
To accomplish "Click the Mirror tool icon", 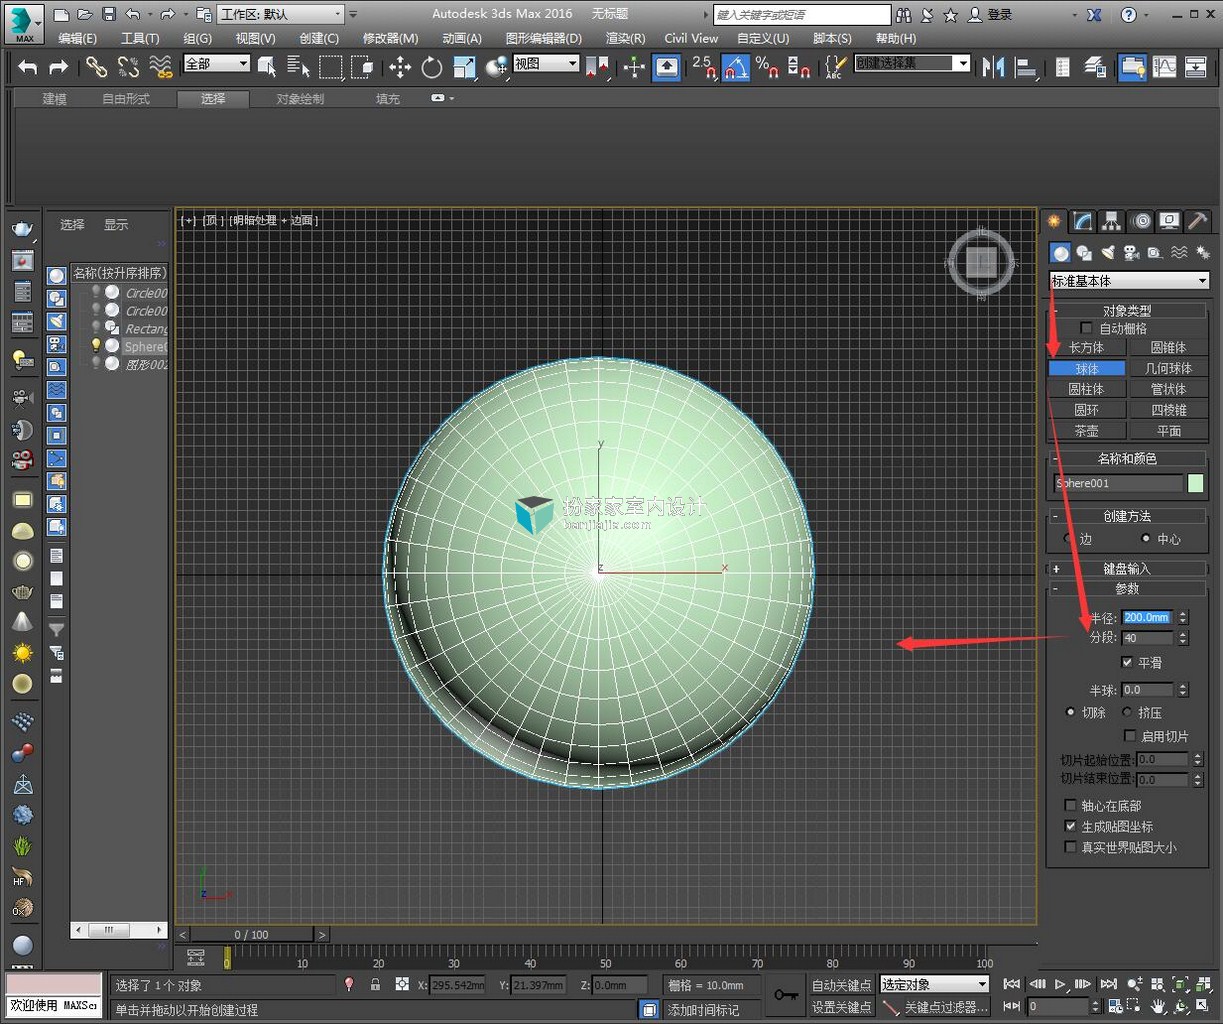I will click(x=993, y=67).
